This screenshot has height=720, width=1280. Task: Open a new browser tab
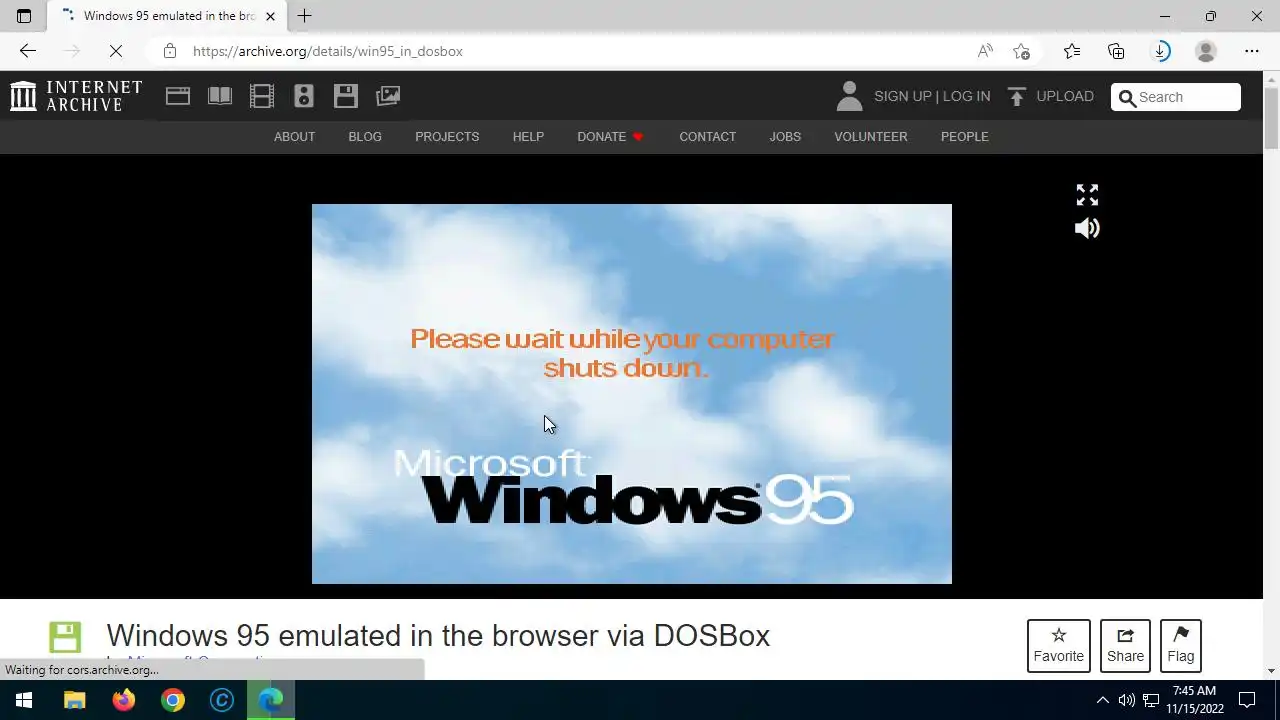(x=304, y=16)
